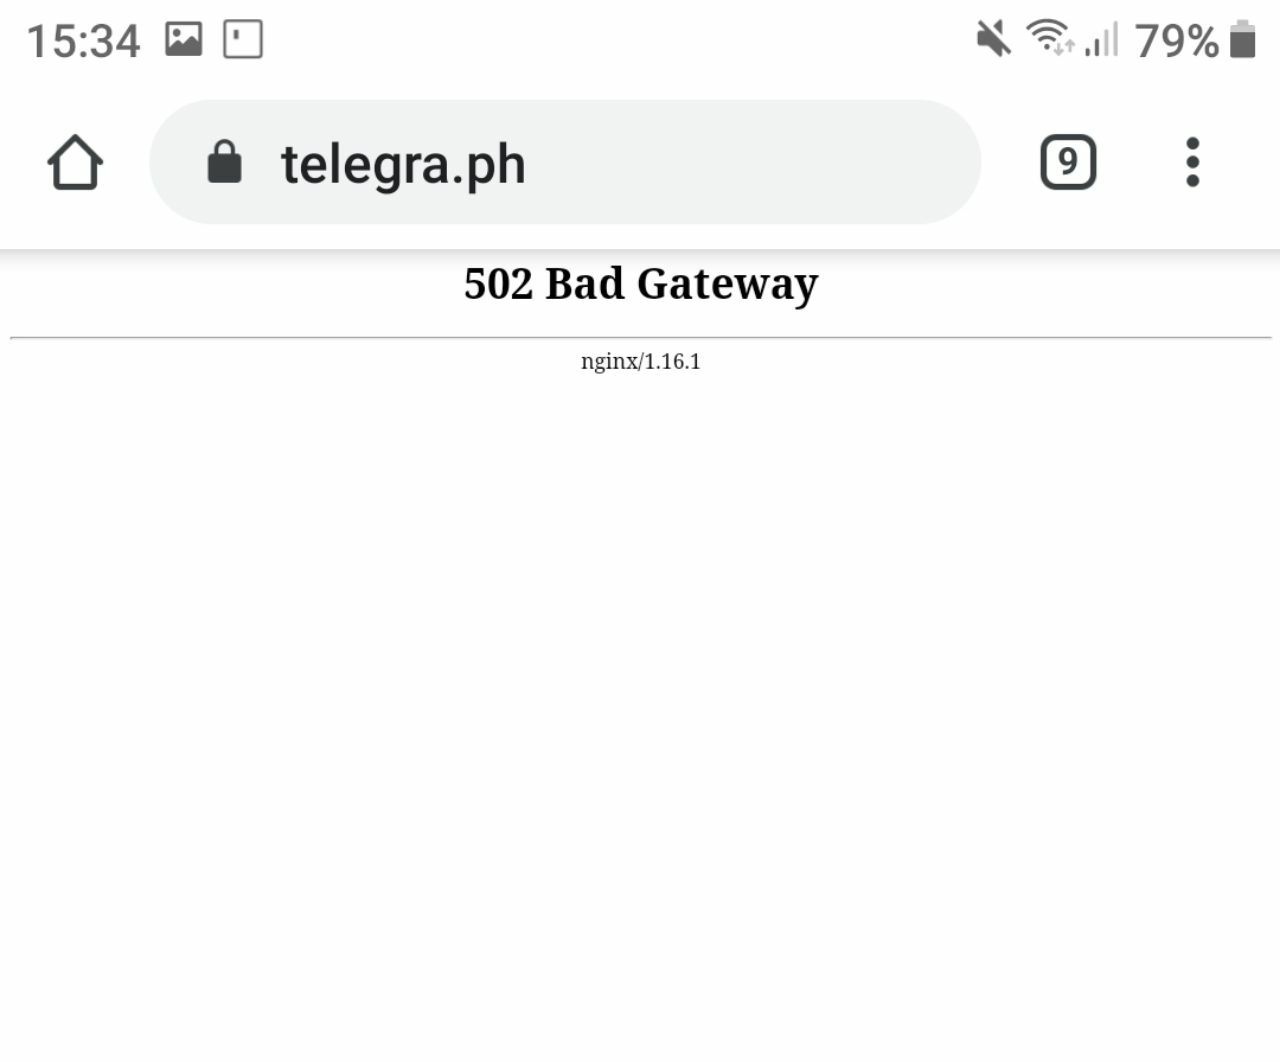Tap the blank white page area
Image resolution: width=1280 pixels, height=1062 pixels.
point(640,700)
